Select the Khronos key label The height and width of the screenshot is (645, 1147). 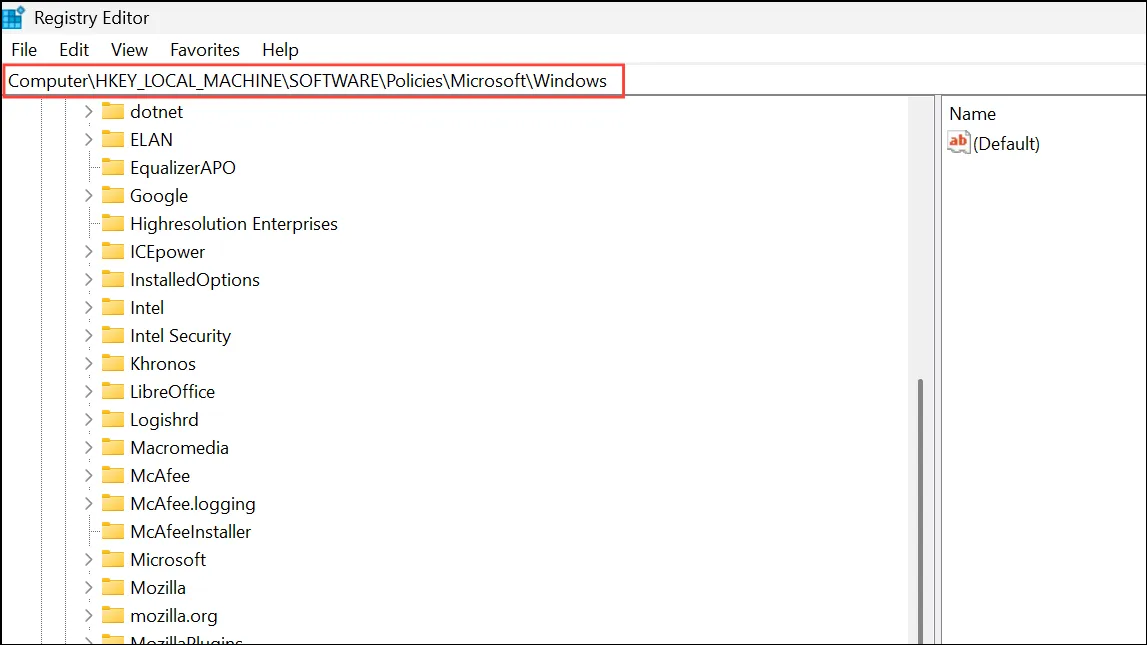tap(163, 363)
